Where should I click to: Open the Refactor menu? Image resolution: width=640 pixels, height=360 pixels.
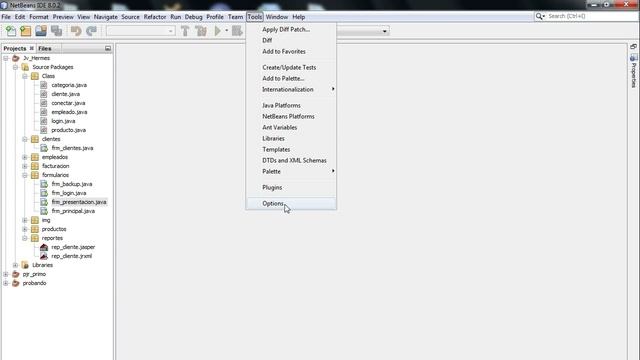(155, 17)
